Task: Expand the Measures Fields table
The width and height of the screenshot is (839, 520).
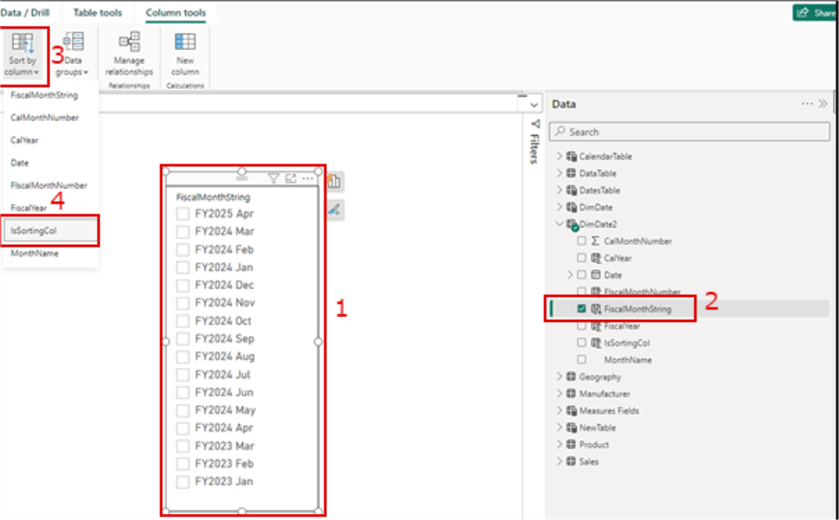Action: click(x=559, y=411)
